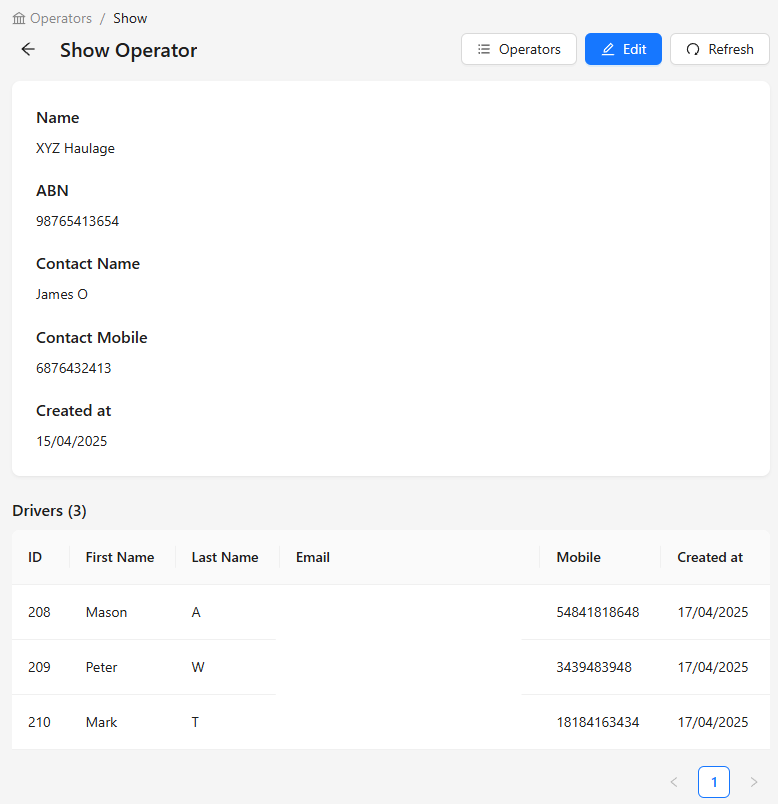The height and width of the screenshot is (804, 778).
Task: Select the driver row for Mason
Action: tap(391, 612)
